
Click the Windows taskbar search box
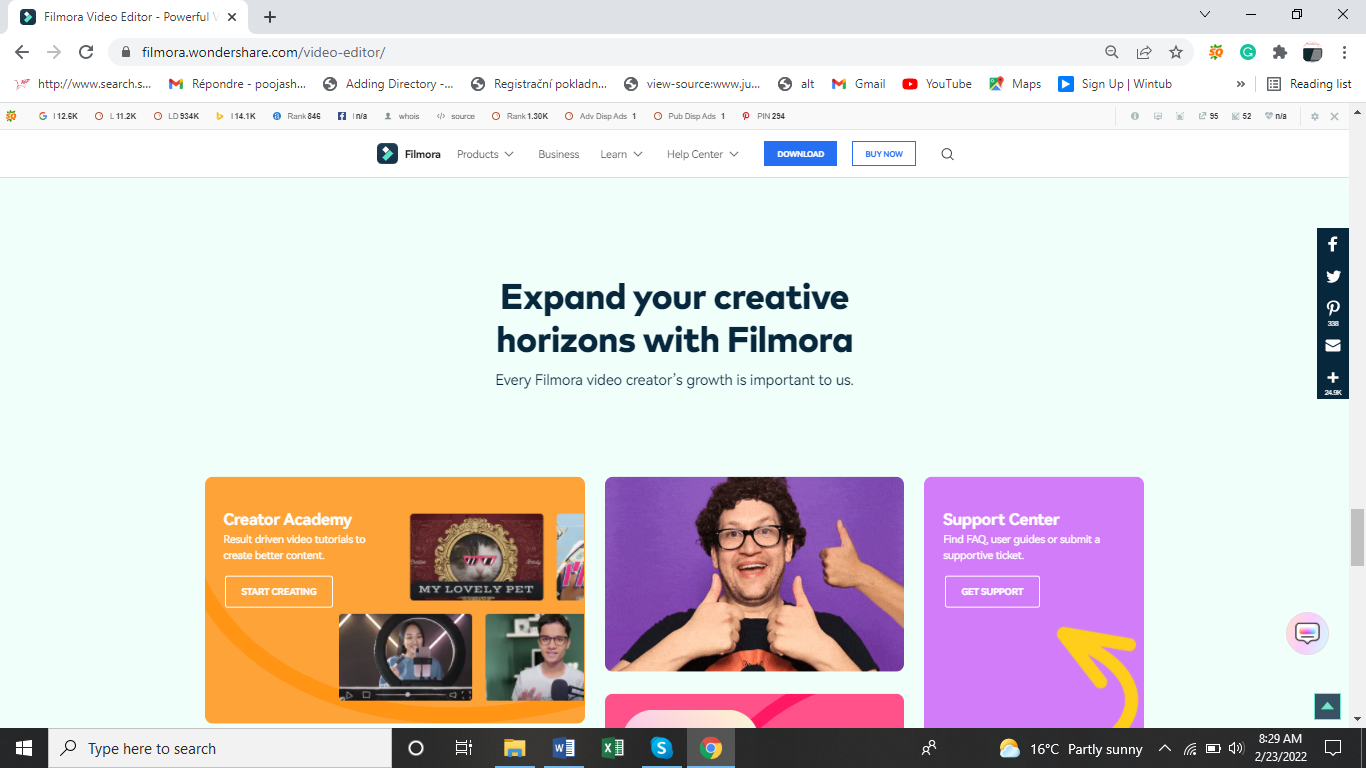[x=220, y=748]
